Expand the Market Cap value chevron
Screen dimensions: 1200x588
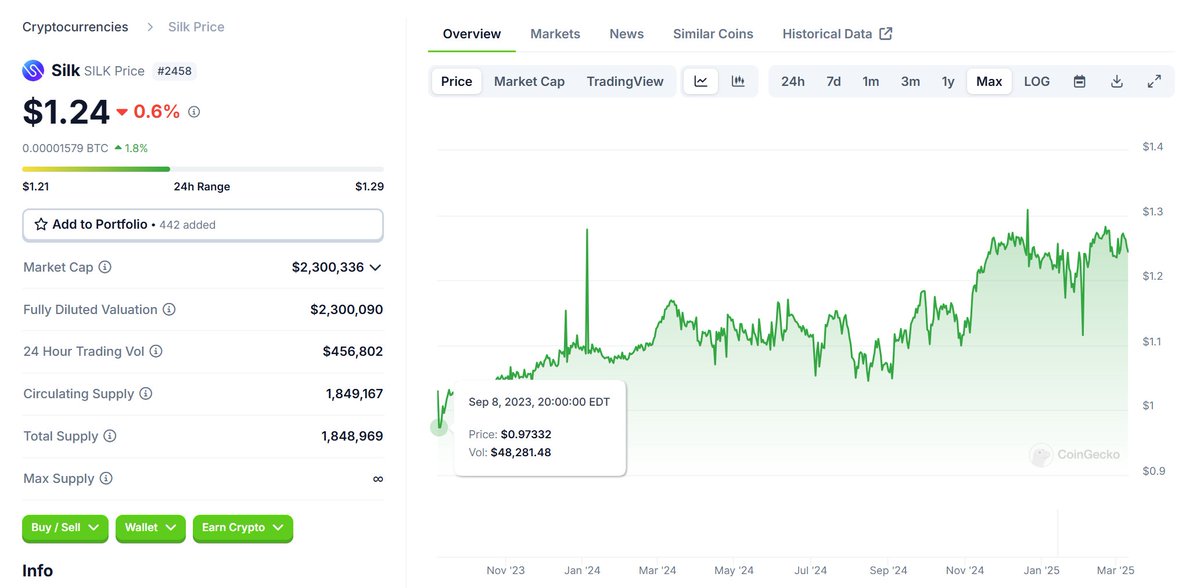pyautogui.click(x=375, y=267)
